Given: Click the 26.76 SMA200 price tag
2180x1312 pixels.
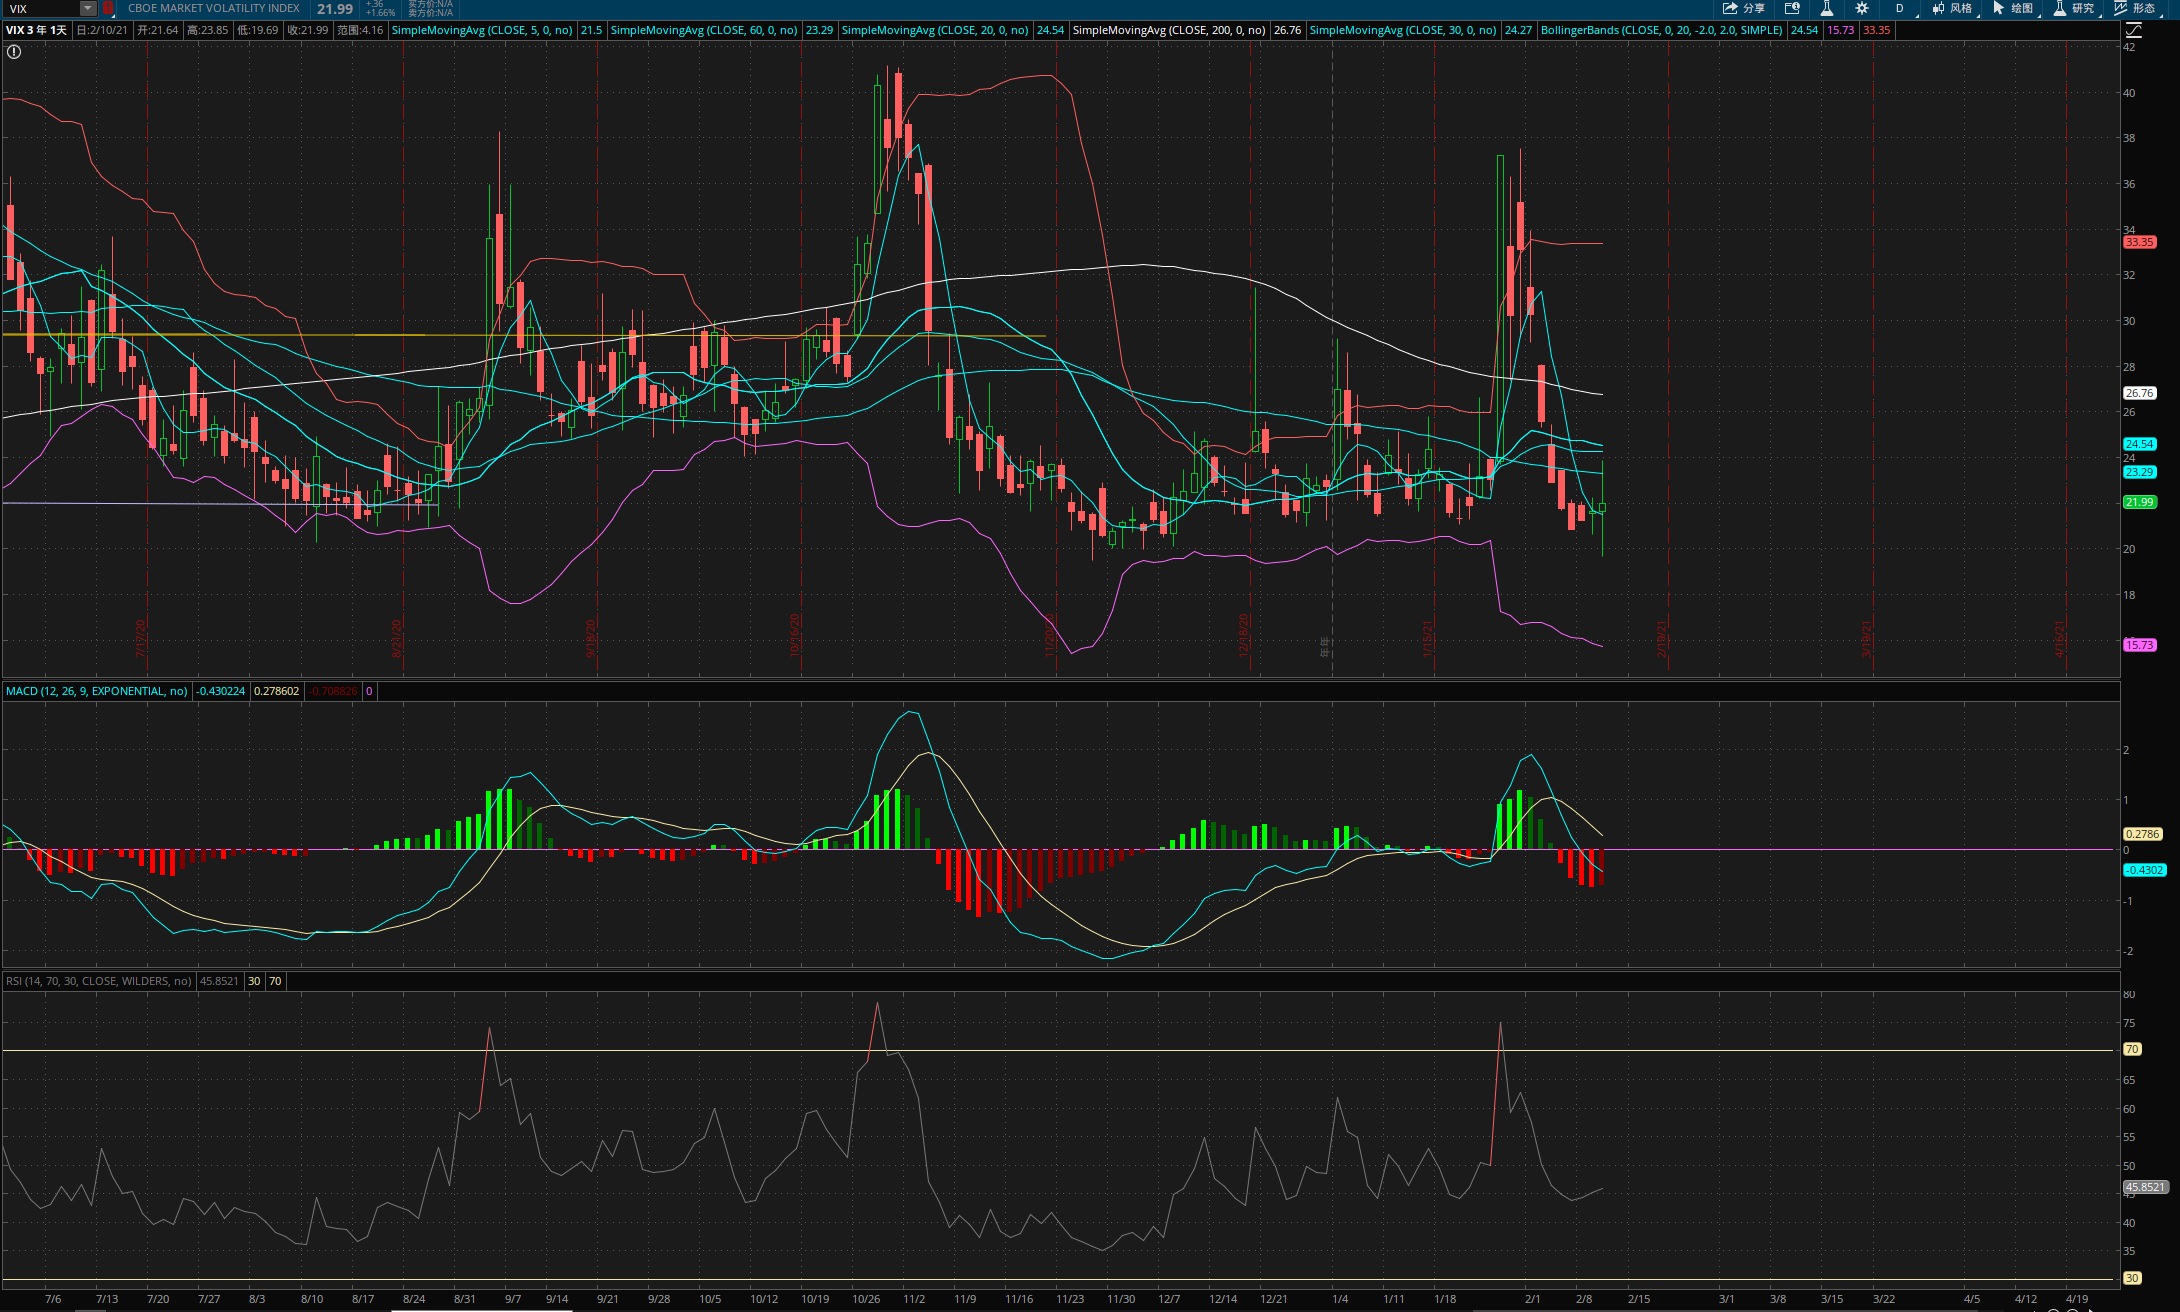Looking at the screenshot, I should [2139, 393].
